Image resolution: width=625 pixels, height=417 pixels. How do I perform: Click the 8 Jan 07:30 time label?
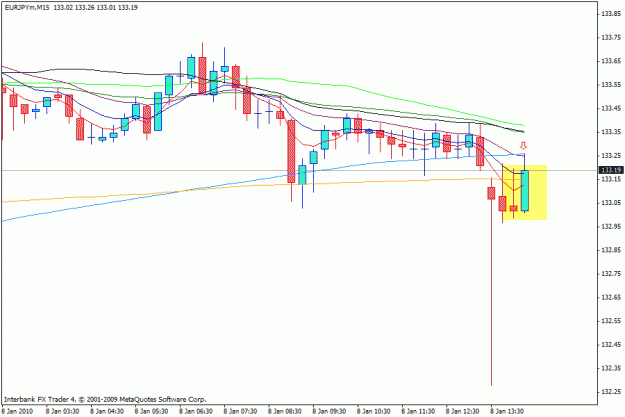point(240,411)
